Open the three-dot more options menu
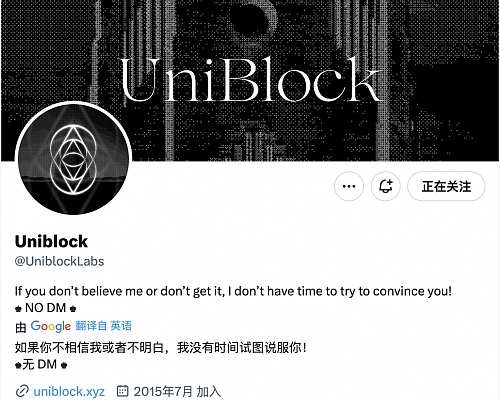Viewport: 500px width, 400px height. (x=349, y=186)
